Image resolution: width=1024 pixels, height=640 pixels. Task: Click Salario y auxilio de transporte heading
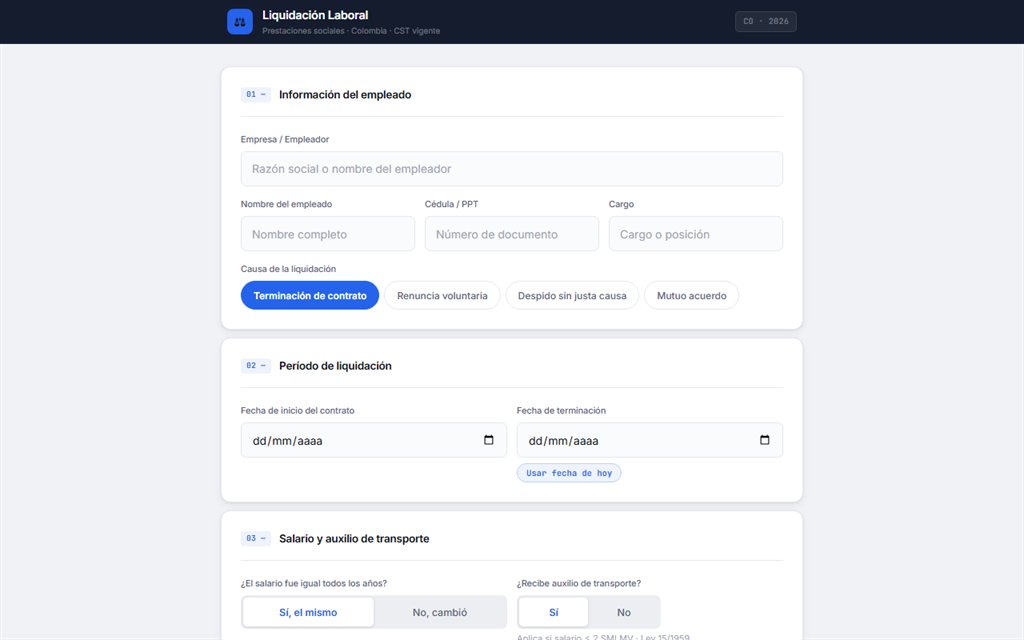point(354,539)
